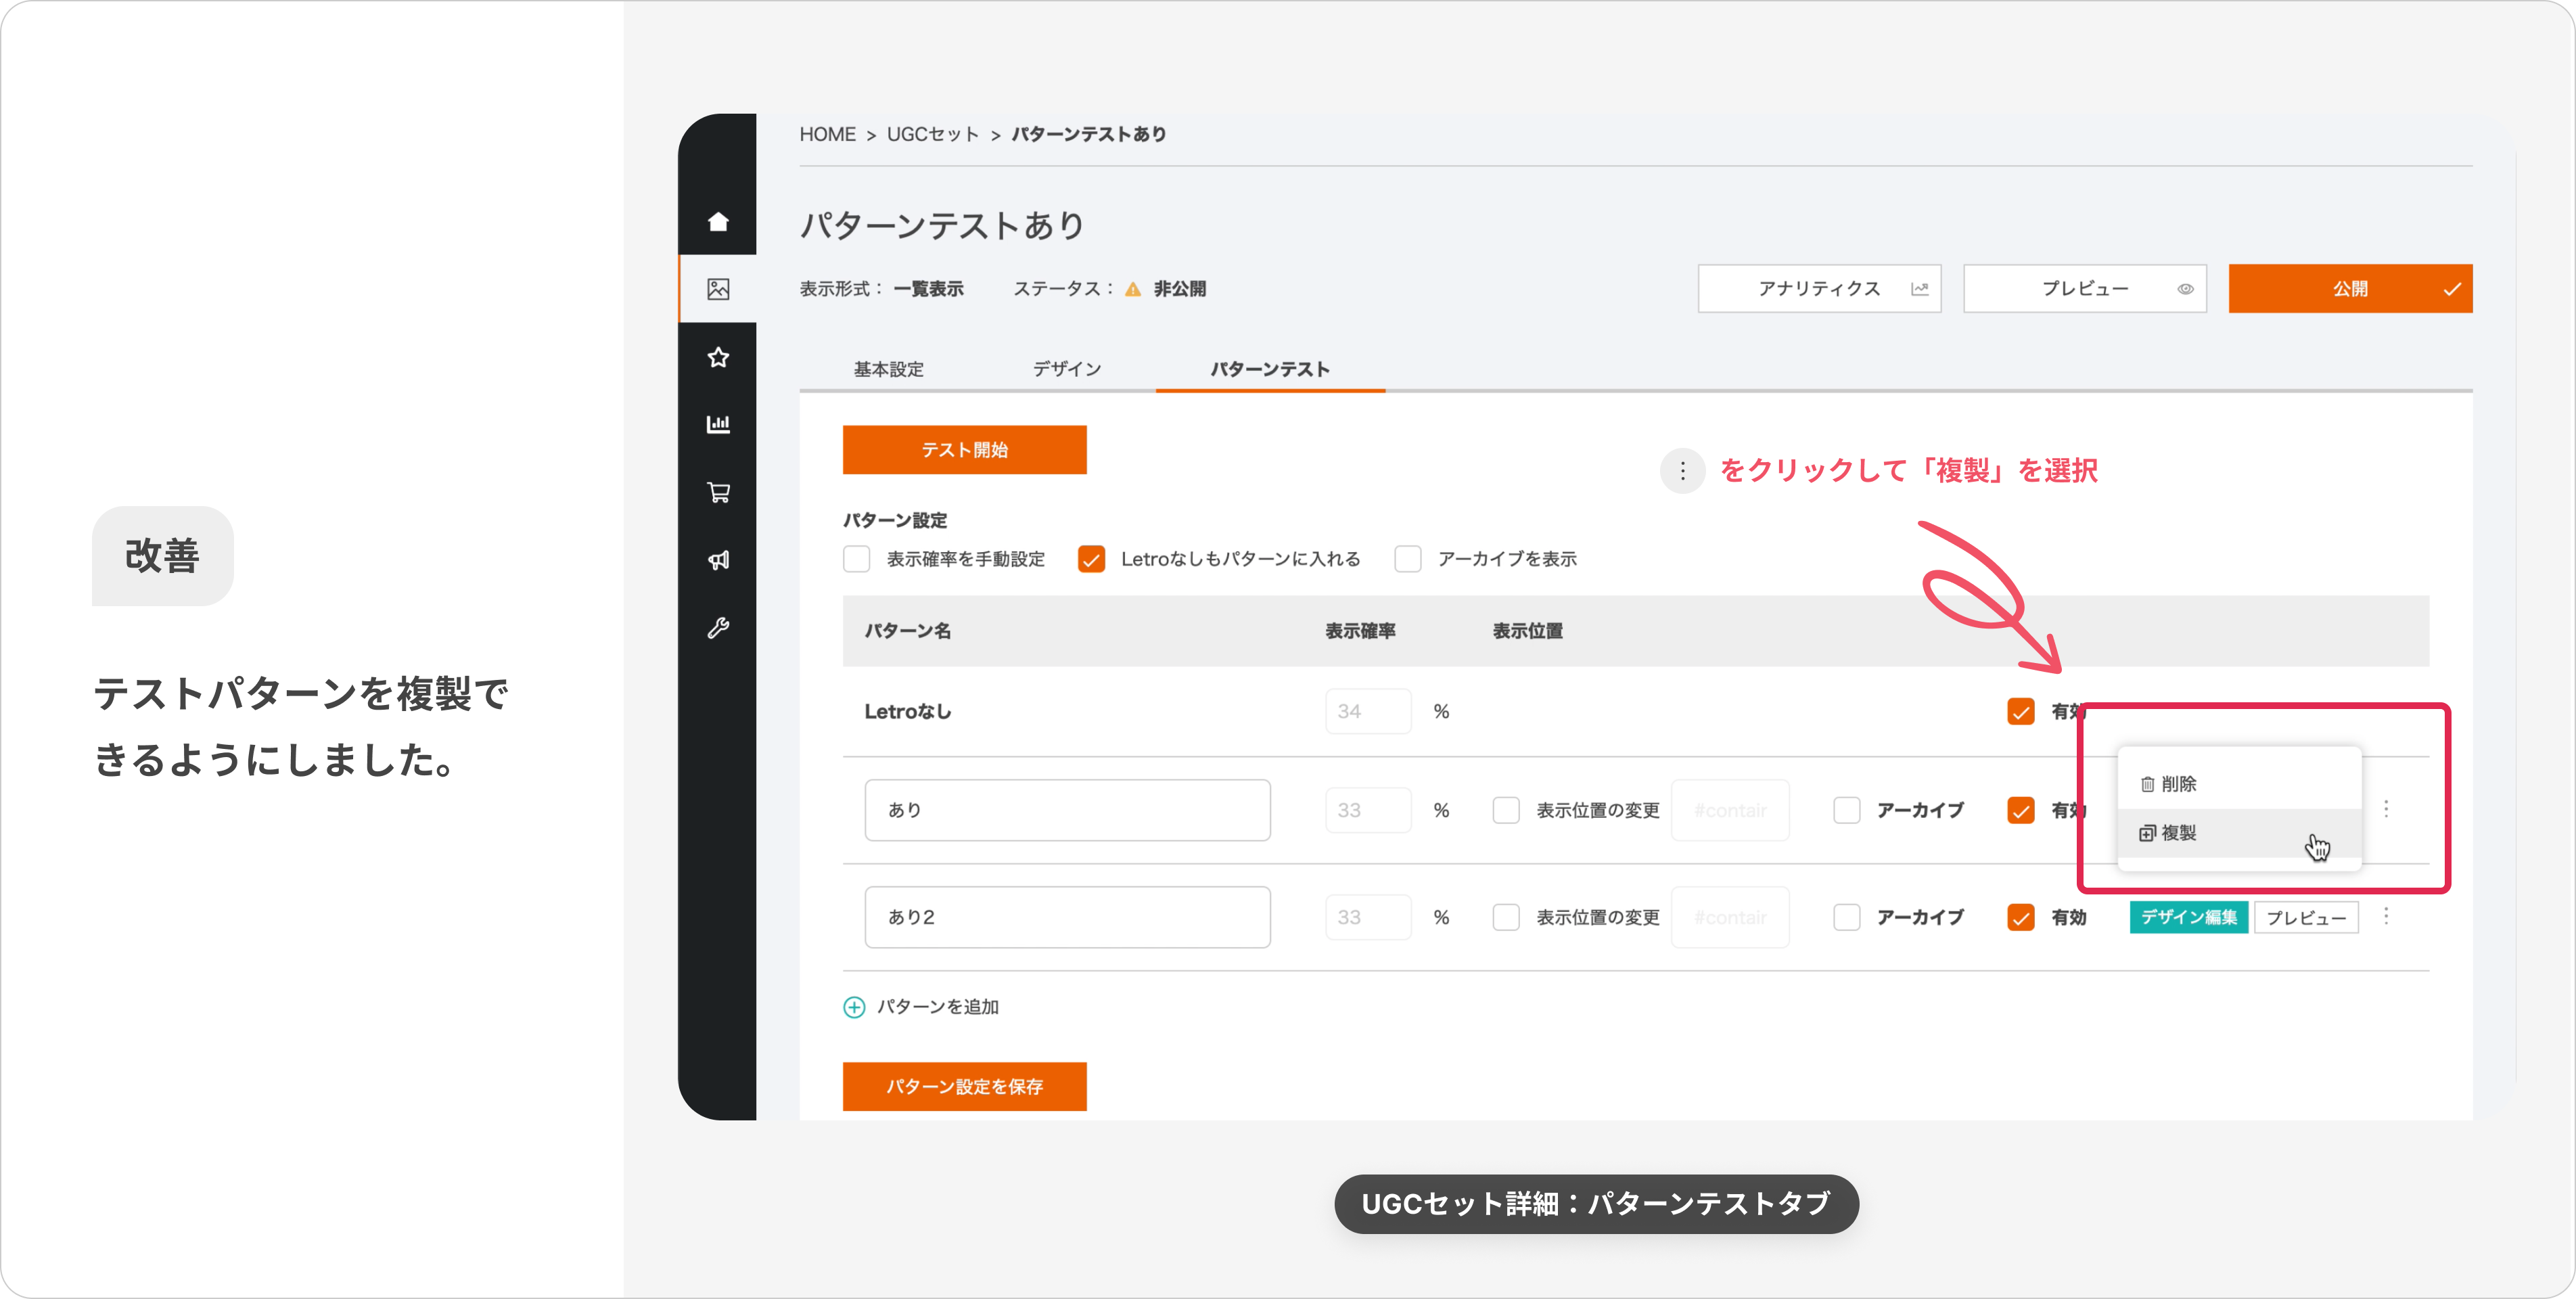Open three-dot menu for あり row

click(x=2386, y=808)
